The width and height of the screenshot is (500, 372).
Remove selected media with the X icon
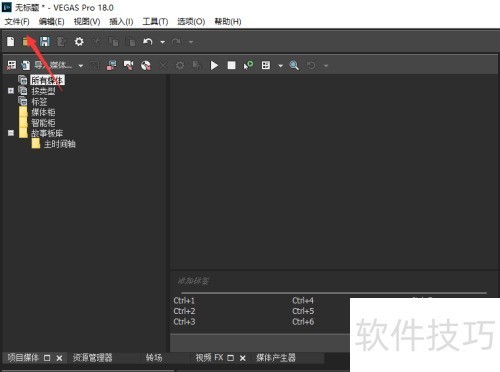coord(163,65)
